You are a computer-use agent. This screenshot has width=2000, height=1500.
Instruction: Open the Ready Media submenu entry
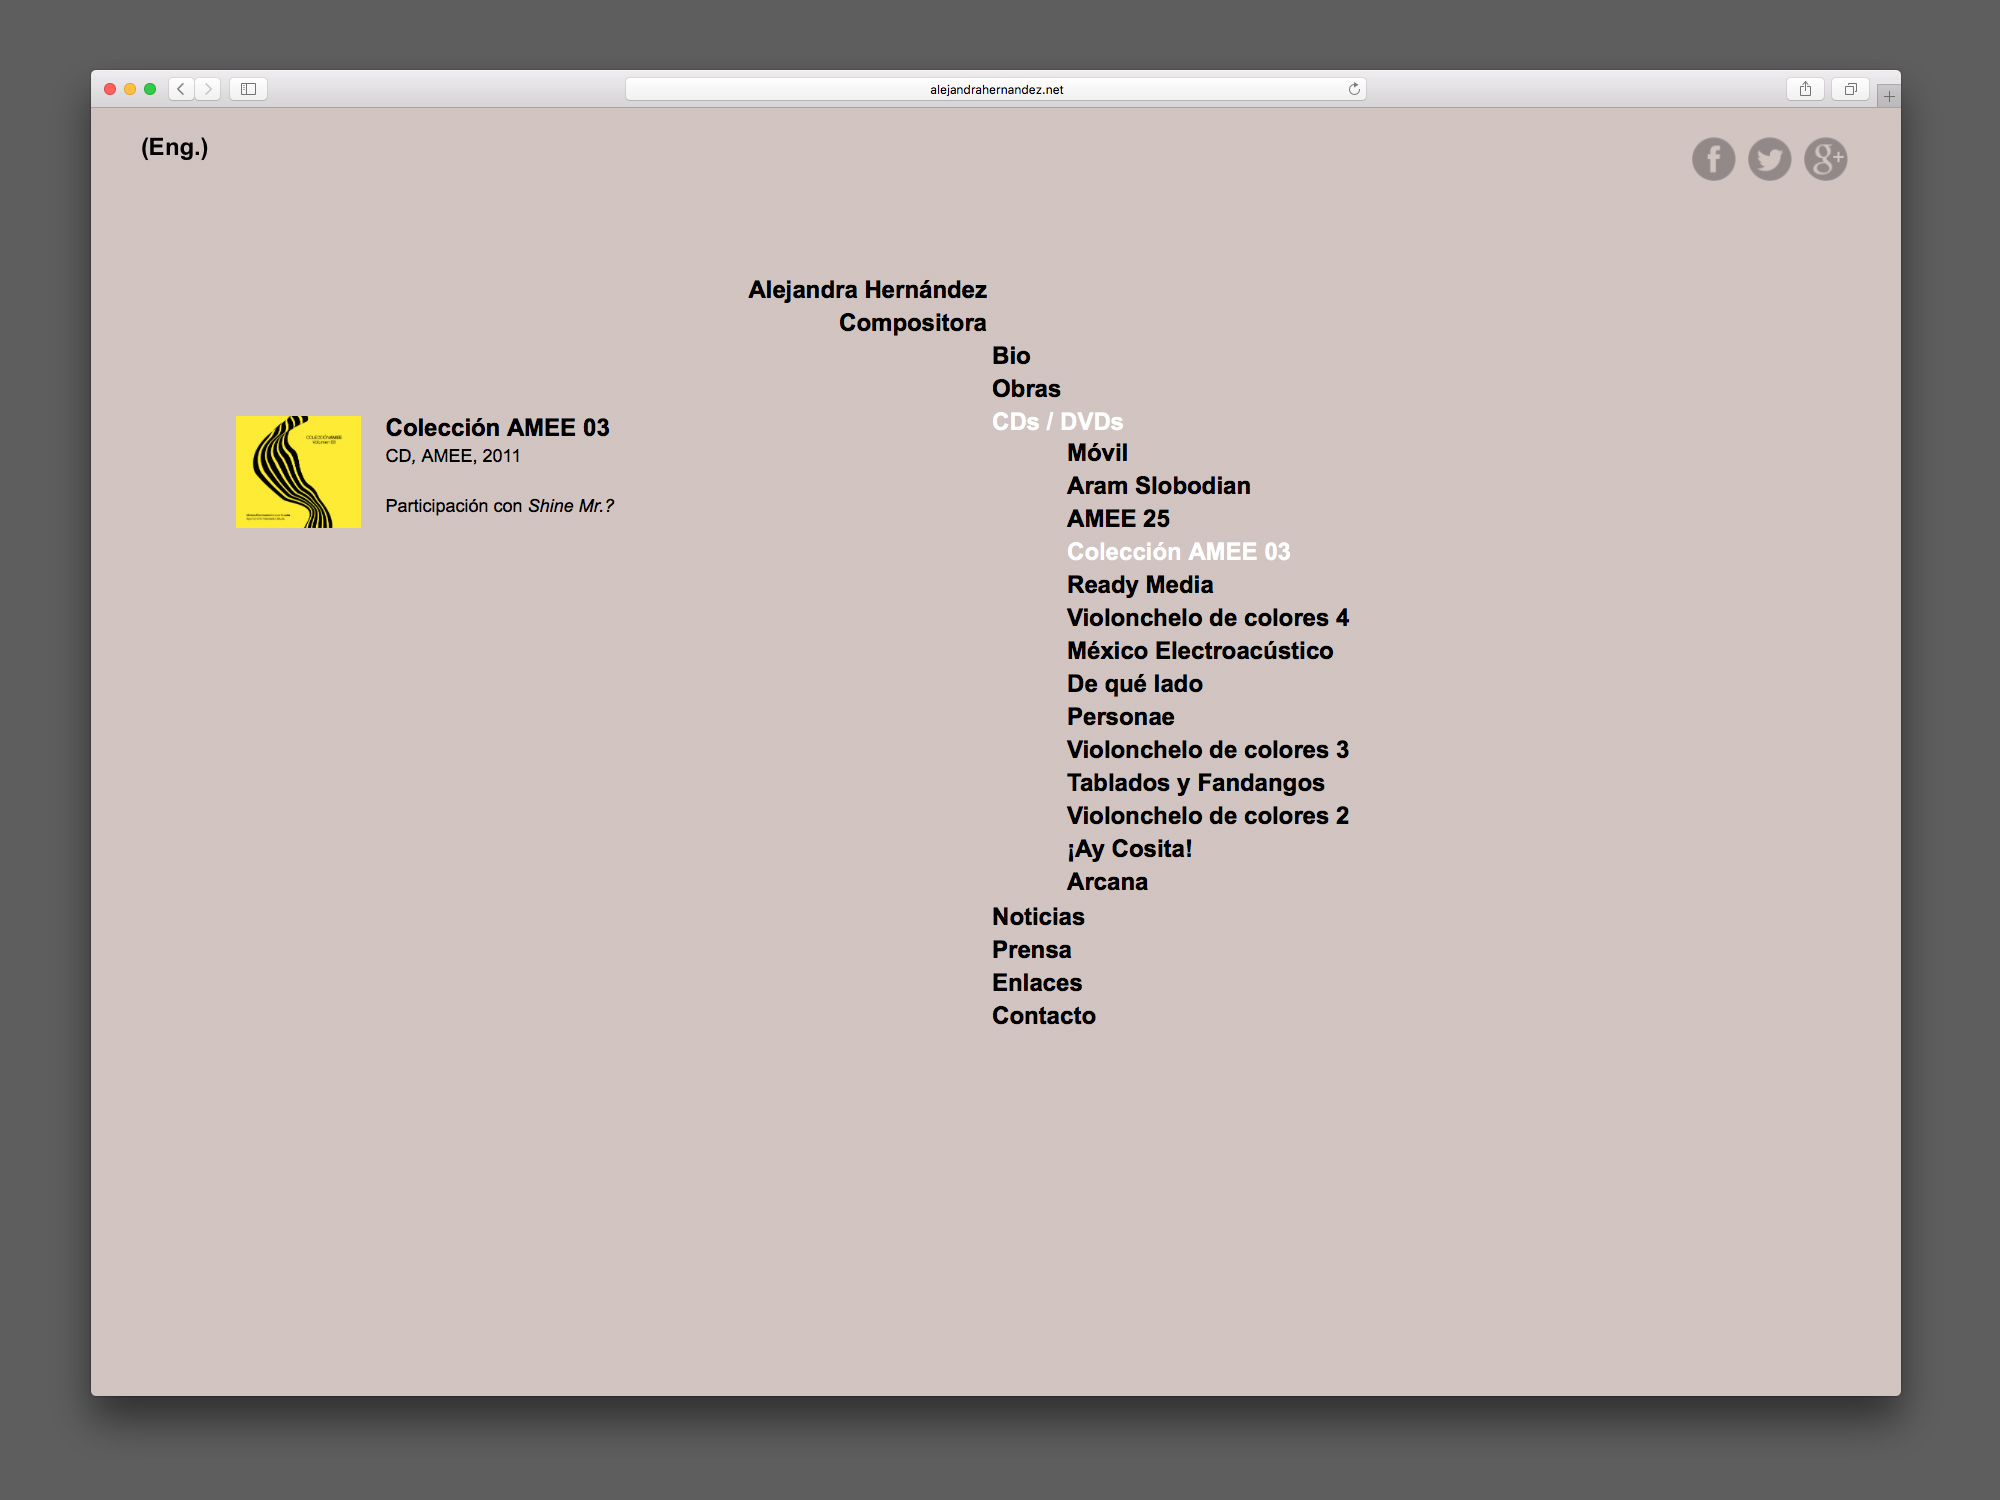click(x=1140, y=585)
